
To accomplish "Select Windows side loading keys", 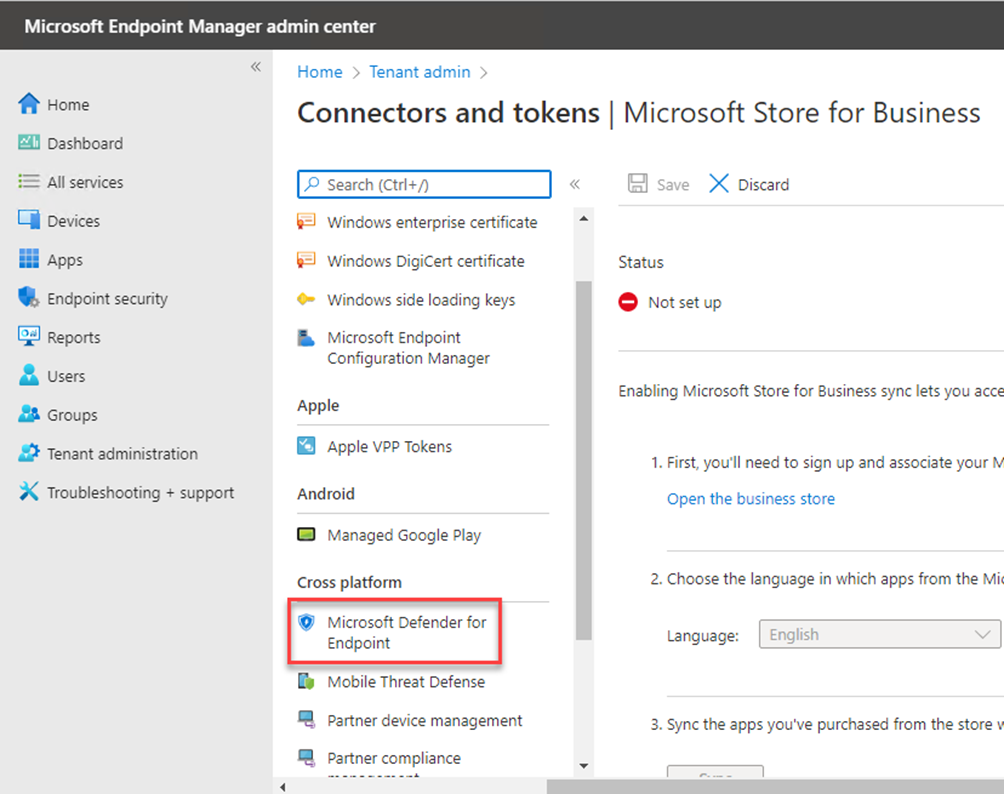I will [421, 300].
